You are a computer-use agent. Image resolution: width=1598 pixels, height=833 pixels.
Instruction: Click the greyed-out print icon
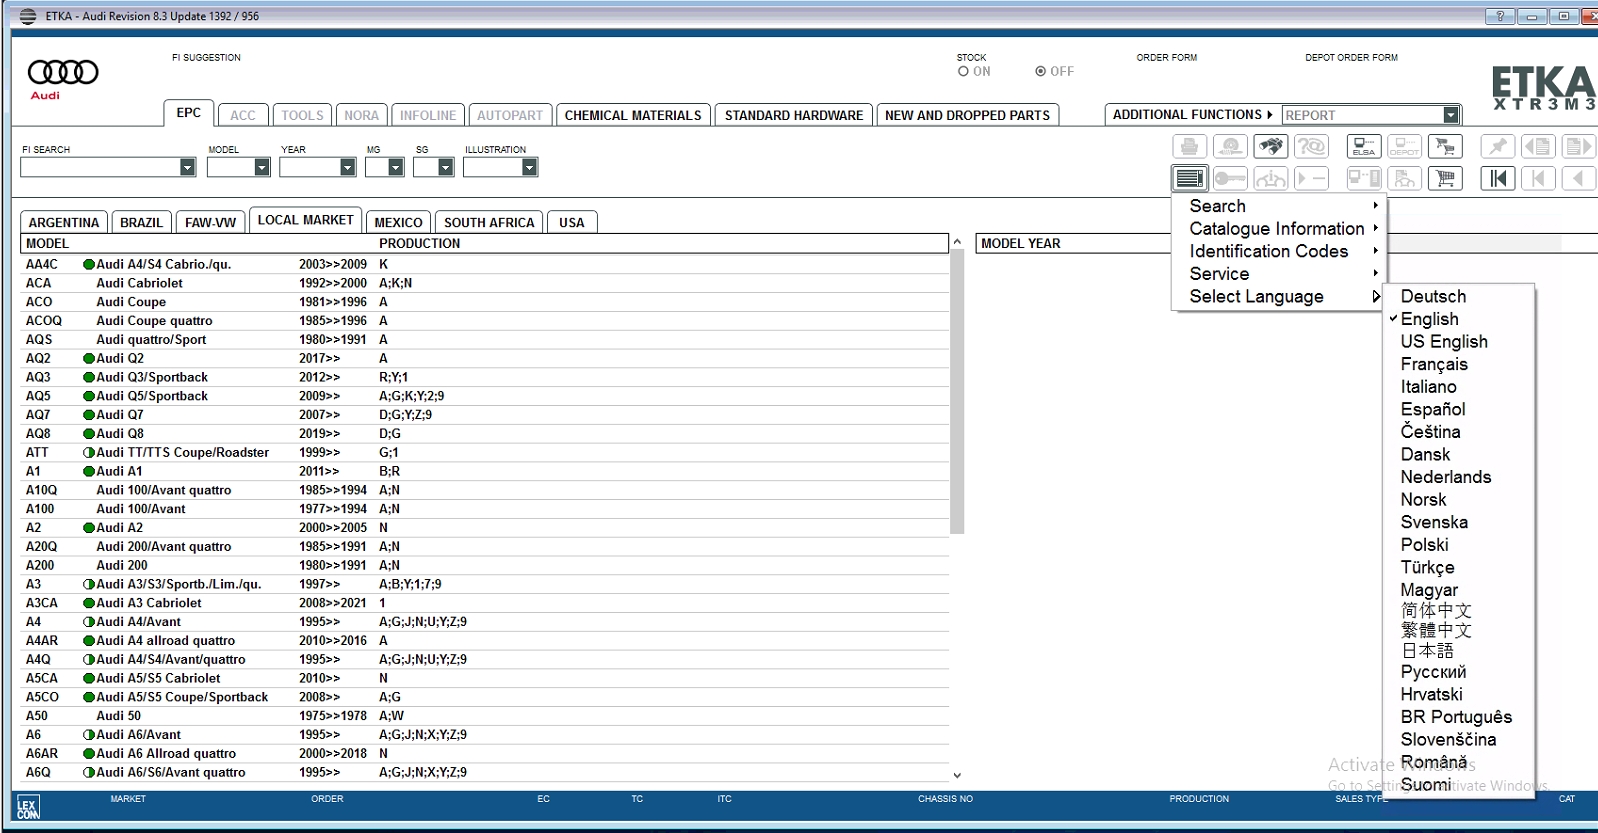click(1189, 147)
